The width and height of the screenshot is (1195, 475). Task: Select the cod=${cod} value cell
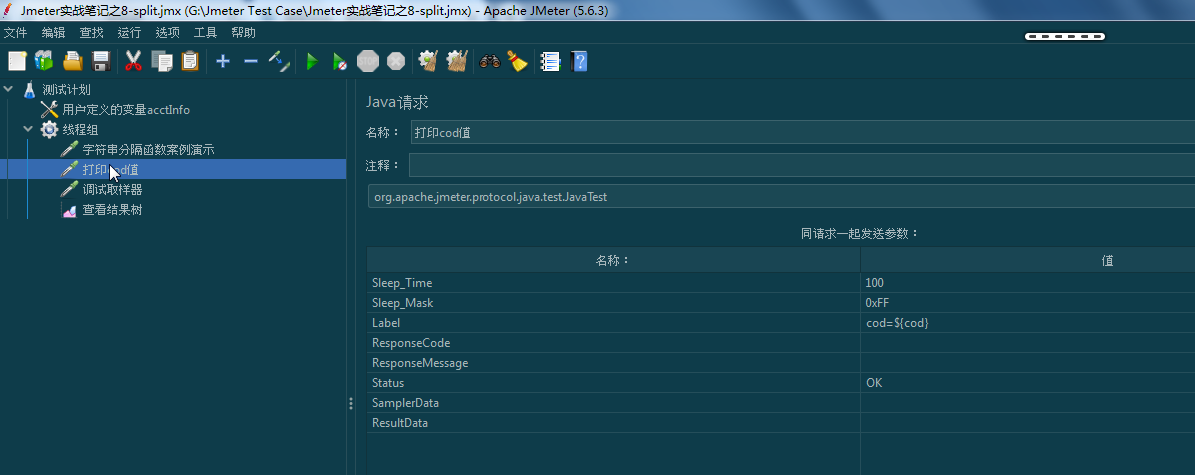click(x=1028, y=323)
